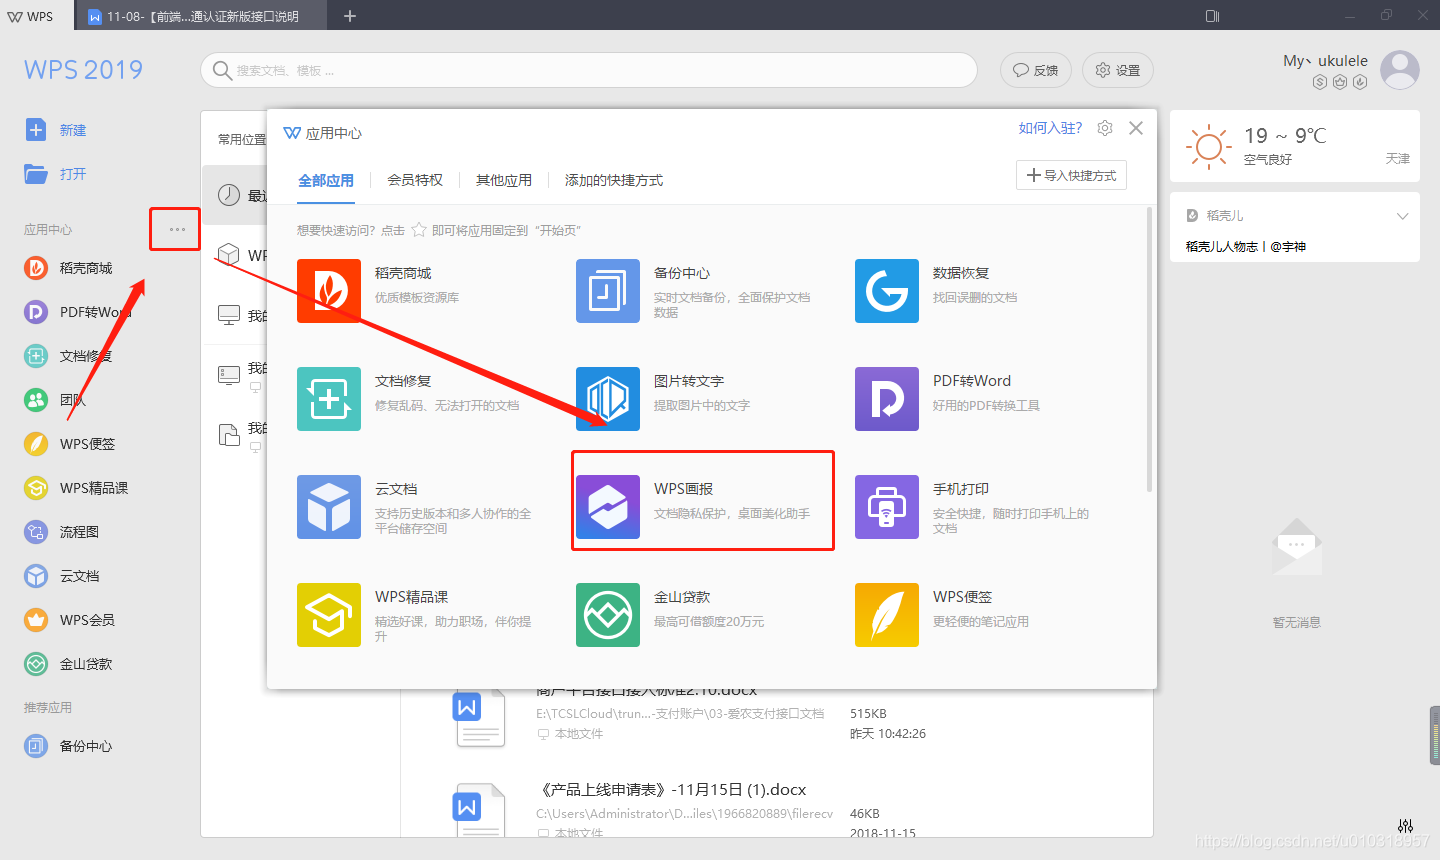Viewport: 1440px width, 860px height.
Task: Open sidebar WPS精品课 item
Action: 76,488
